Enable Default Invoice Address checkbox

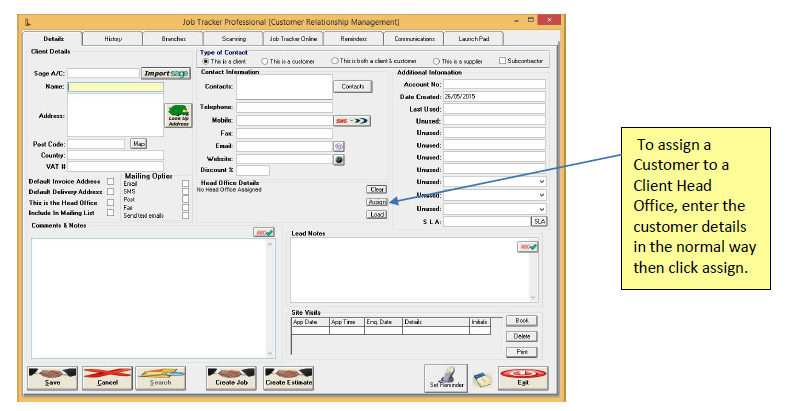click(x=110, y=181)
